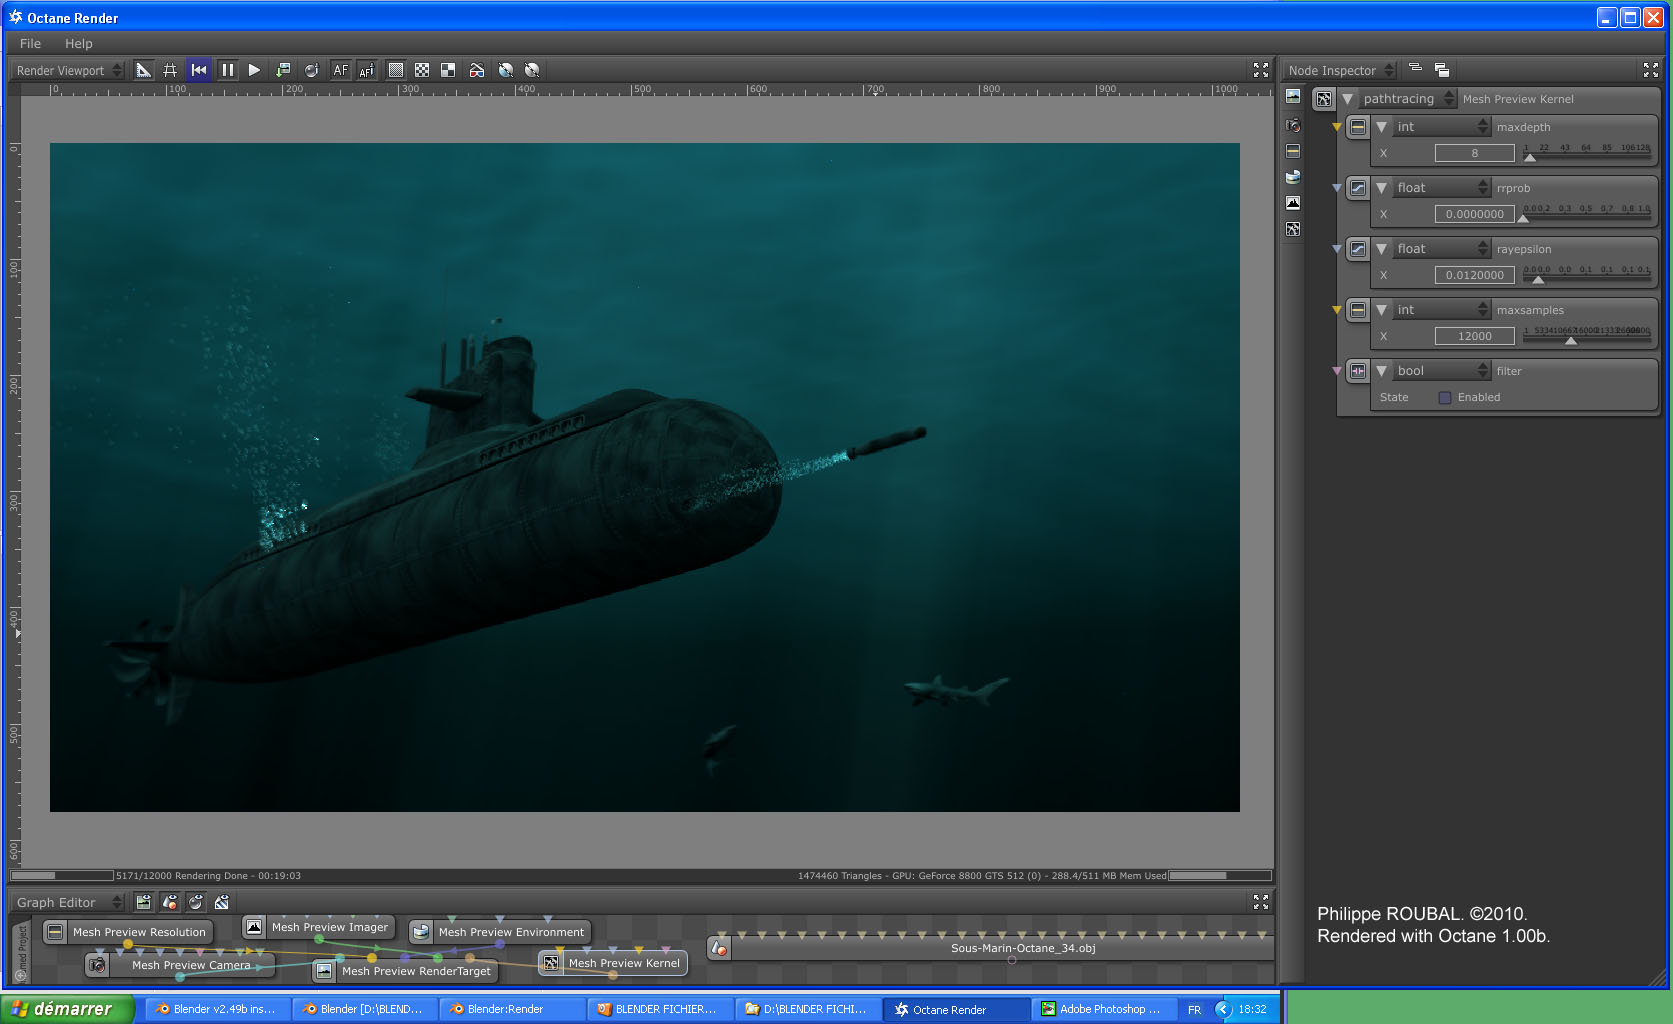The image size is (1673, 1024).
Task: Pause the render with the pause button
Action: pyautogui.click(x=227, y=70)
